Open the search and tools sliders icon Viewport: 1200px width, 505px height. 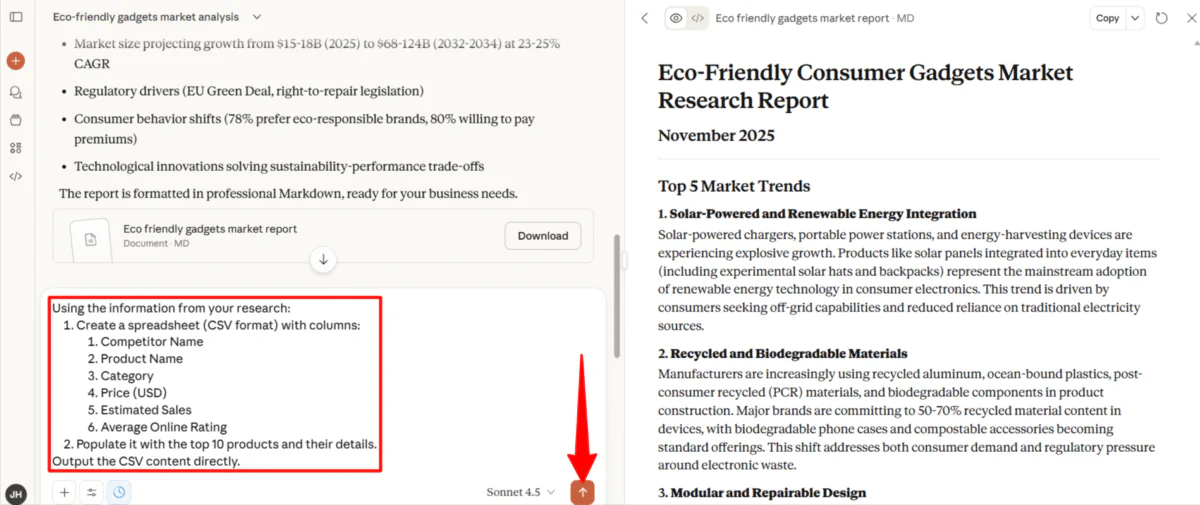pyautogui.click(x=92, y=492)
